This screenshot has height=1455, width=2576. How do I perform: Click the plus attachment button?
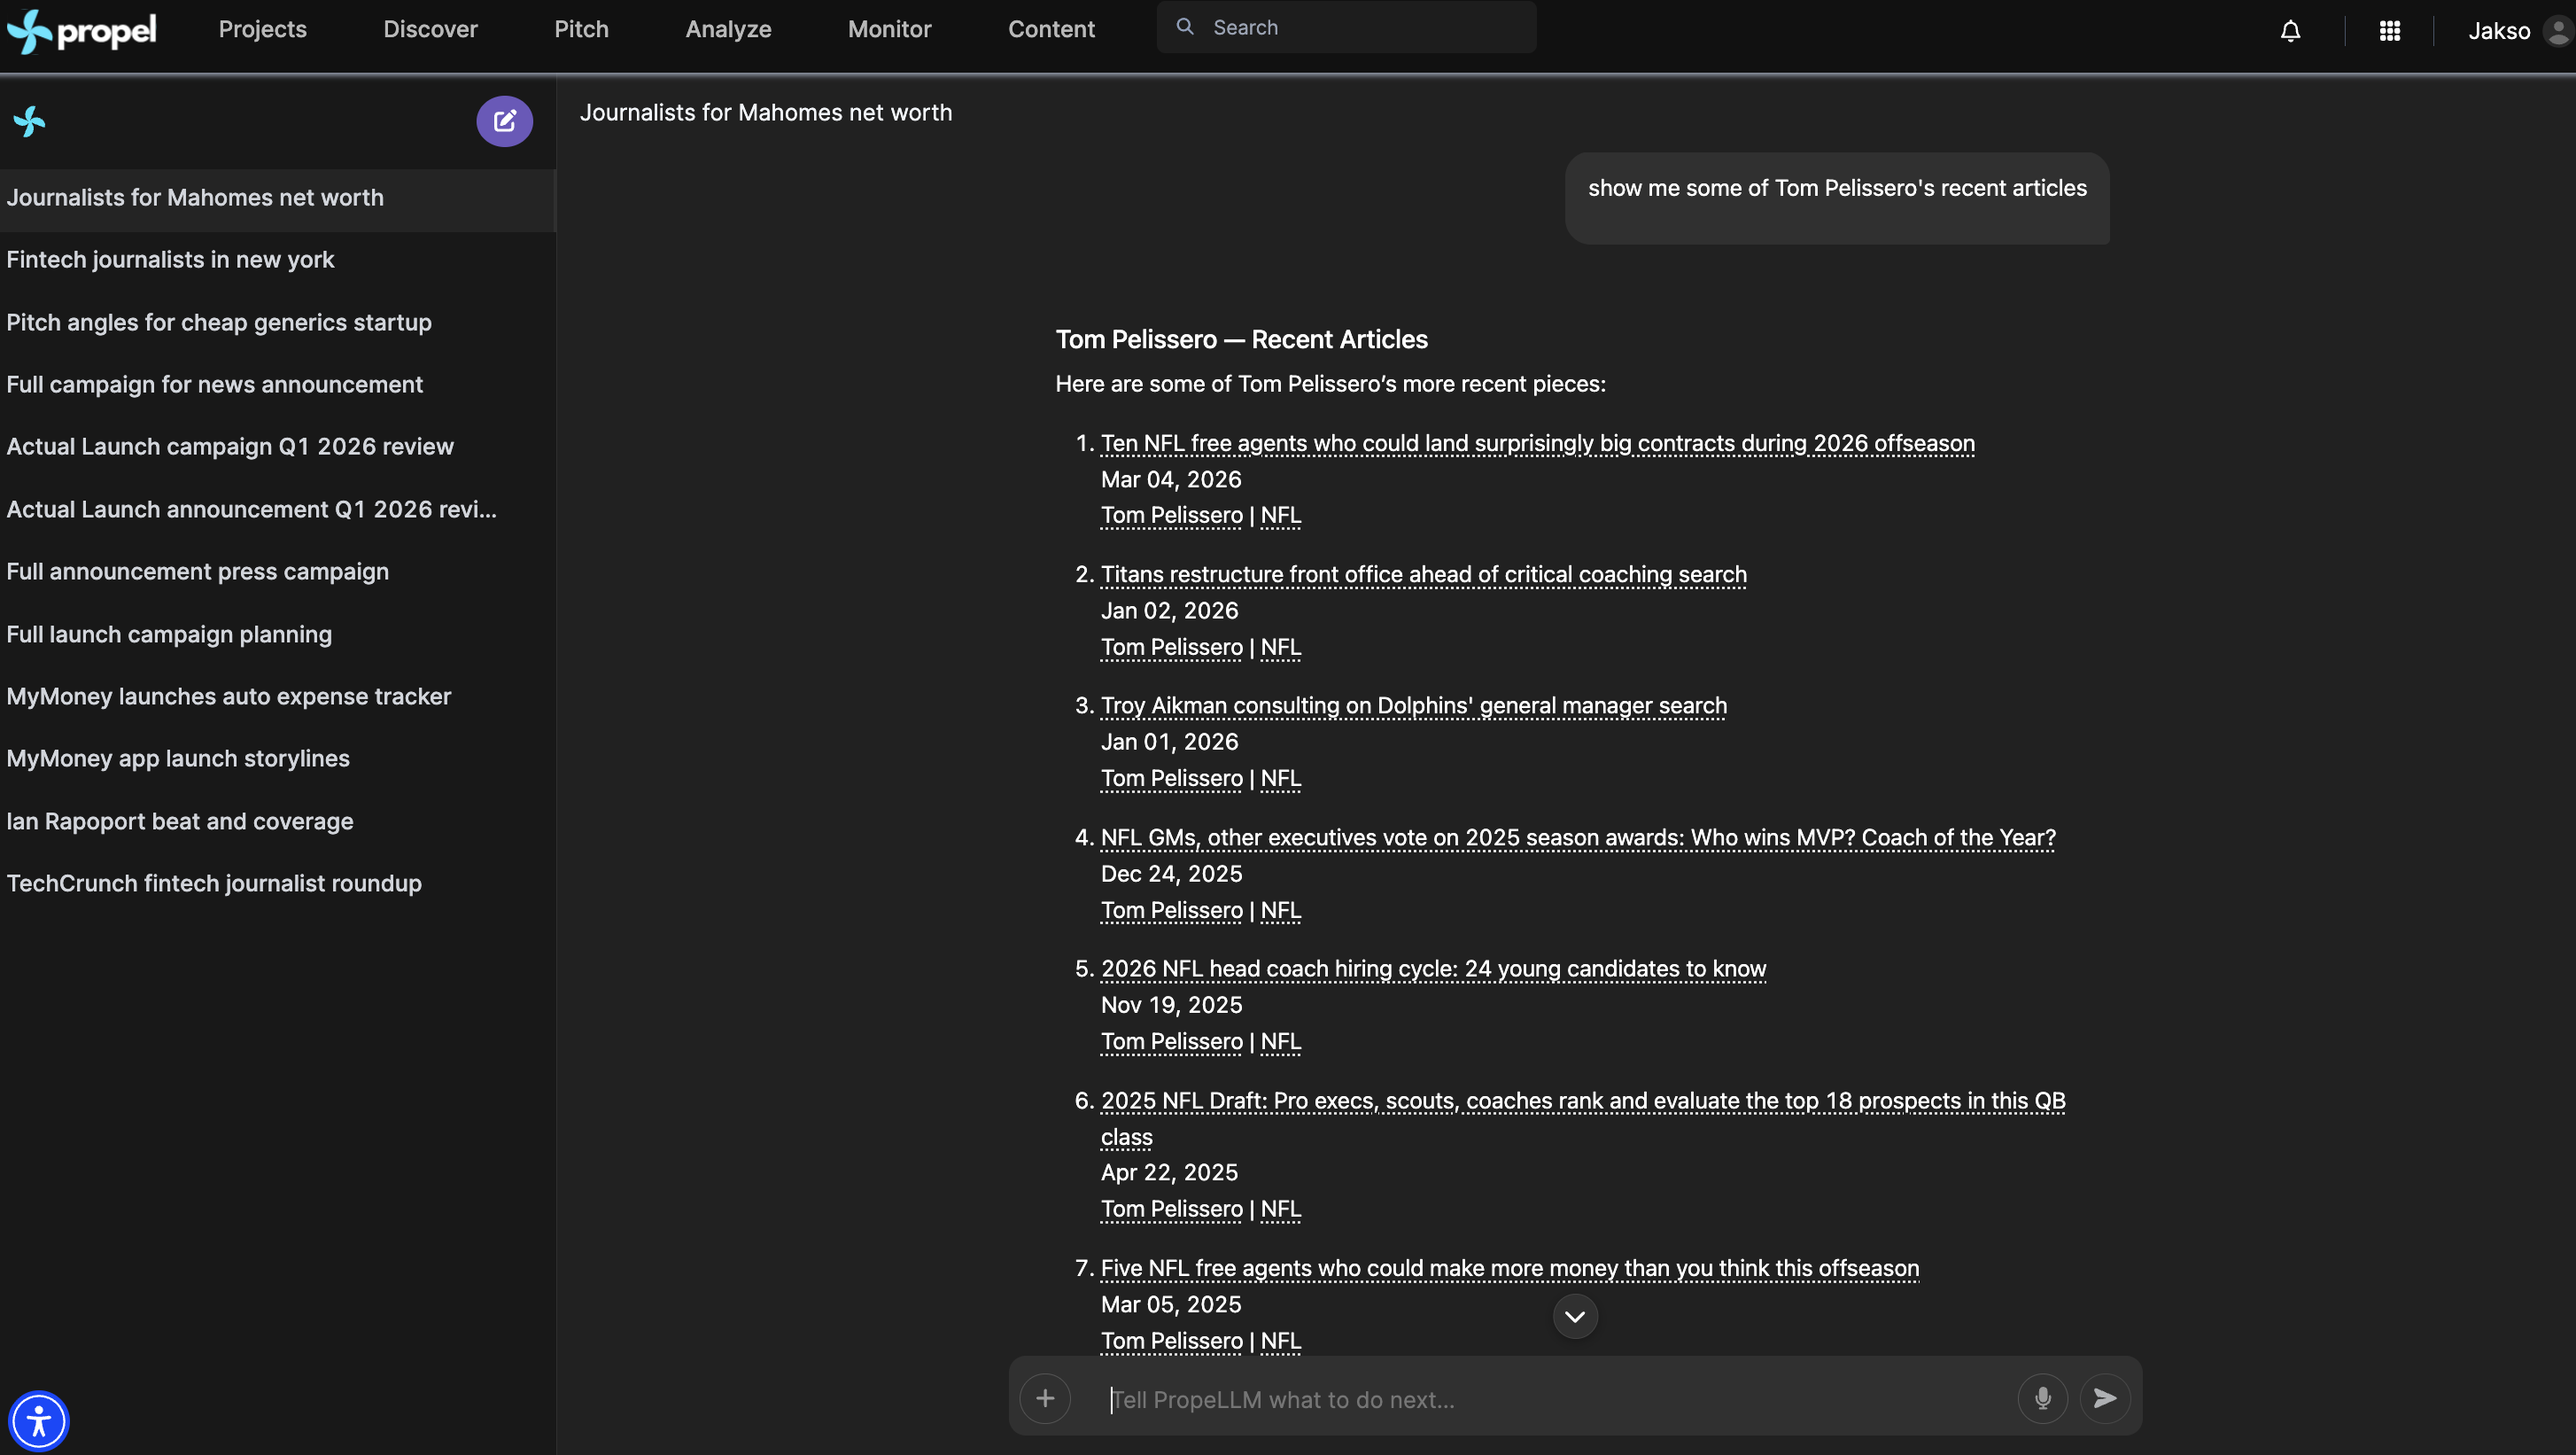1045,1398
